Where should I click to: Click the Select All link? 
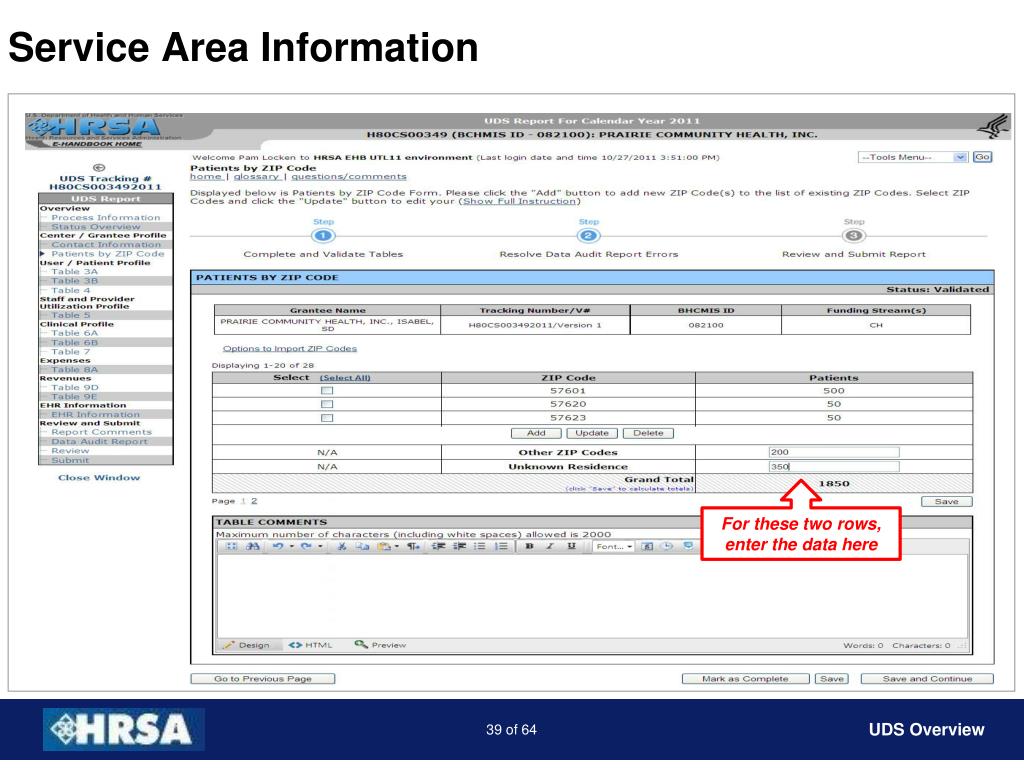(x=345, y=378)
